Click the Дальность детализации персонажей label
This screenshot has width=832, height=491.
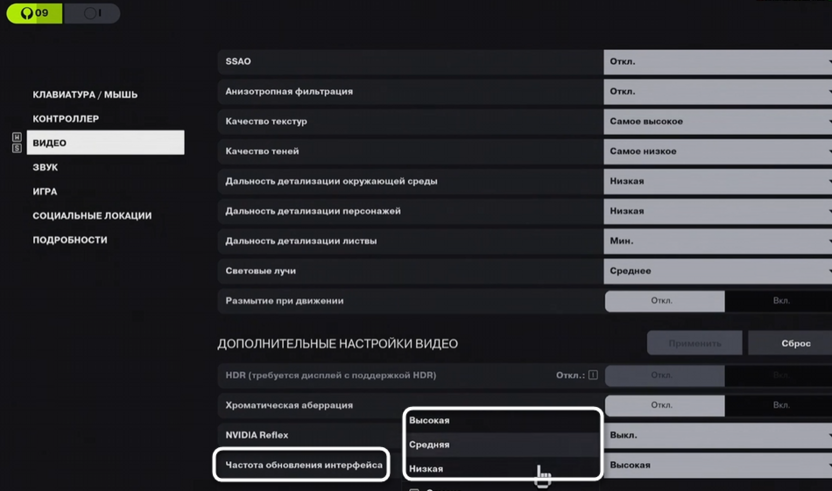coord(313,211)
